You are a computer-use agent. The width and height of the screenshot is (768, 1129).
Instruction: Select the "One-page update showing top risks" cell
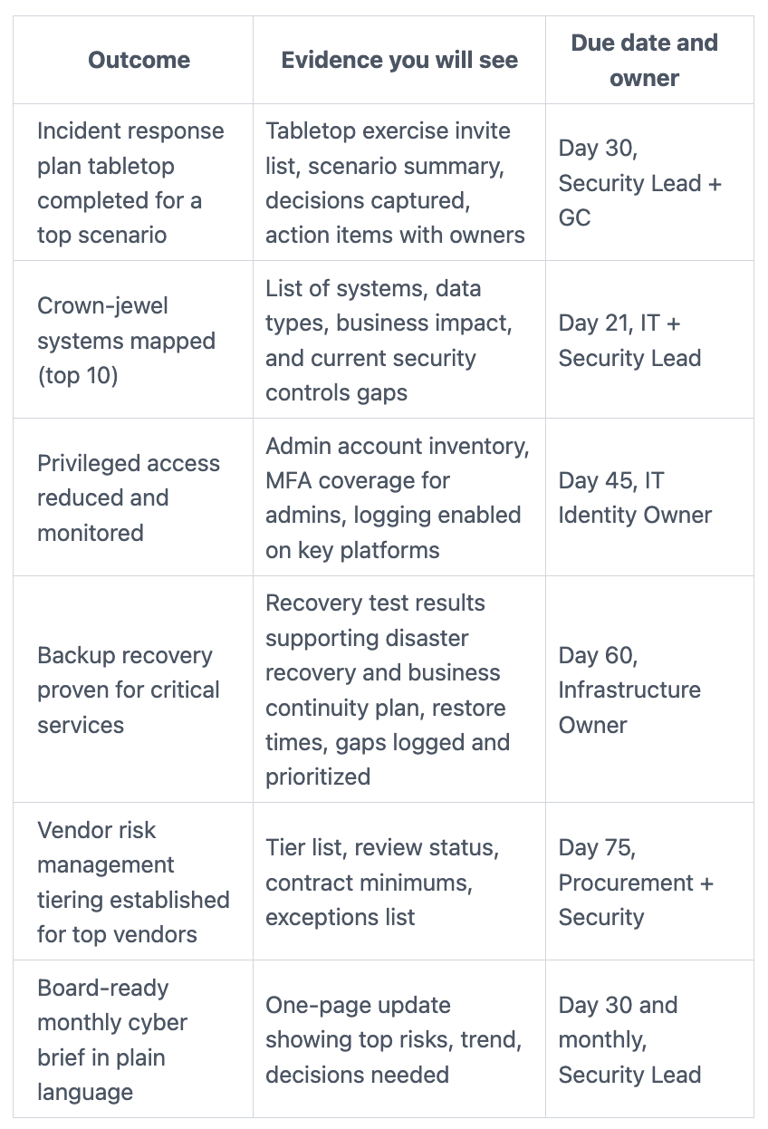tap(393, 1040)
